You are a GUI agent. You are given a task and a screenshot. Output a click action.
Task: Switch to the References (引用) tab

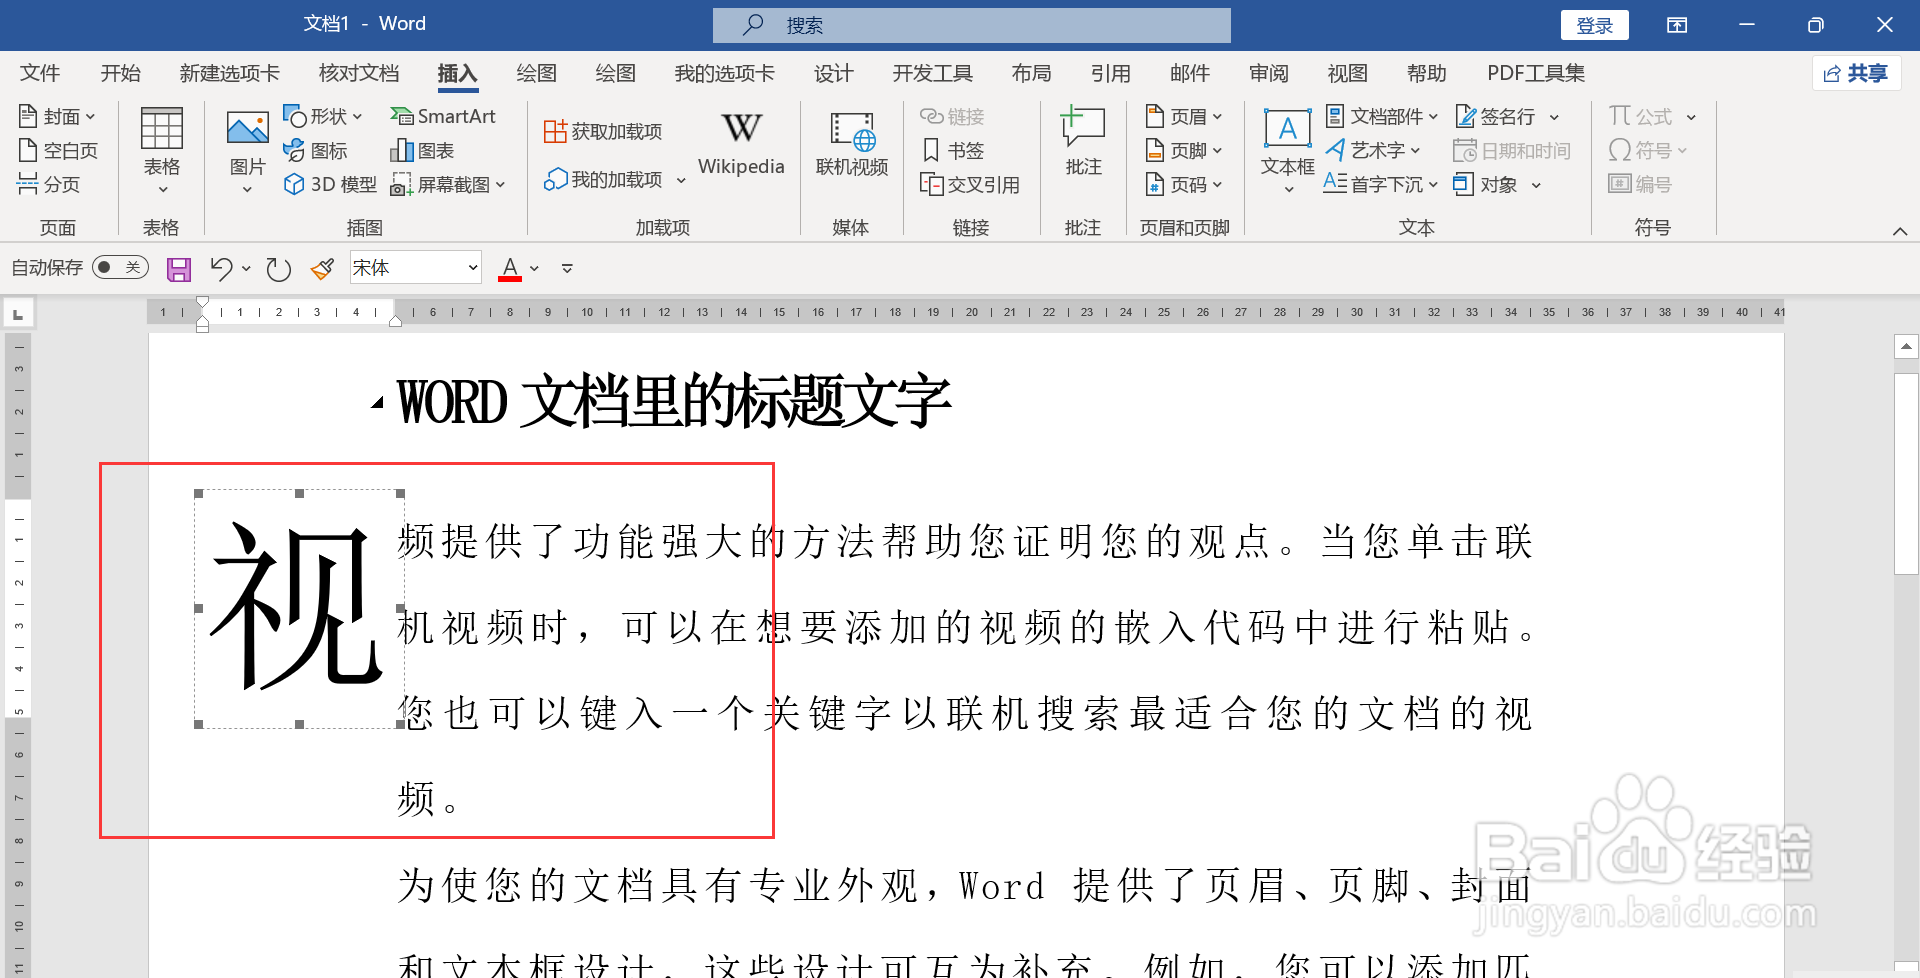click(1110, 73)
